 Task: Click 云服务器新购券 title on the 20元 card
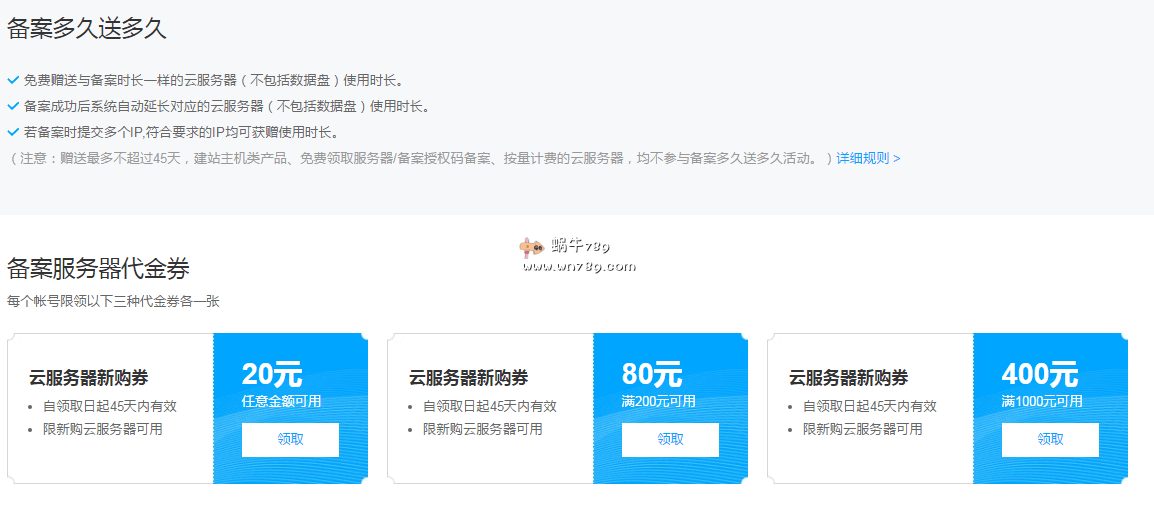(x=89, y=378)
